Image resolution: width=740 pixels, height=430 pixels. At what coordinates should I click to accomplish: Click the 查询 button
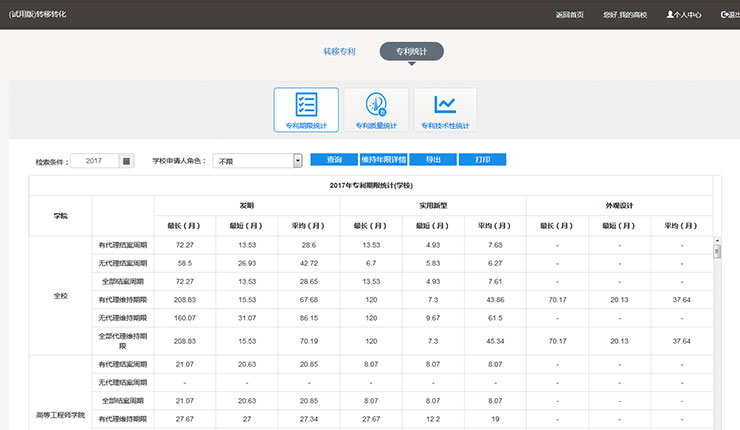point(334,159)
